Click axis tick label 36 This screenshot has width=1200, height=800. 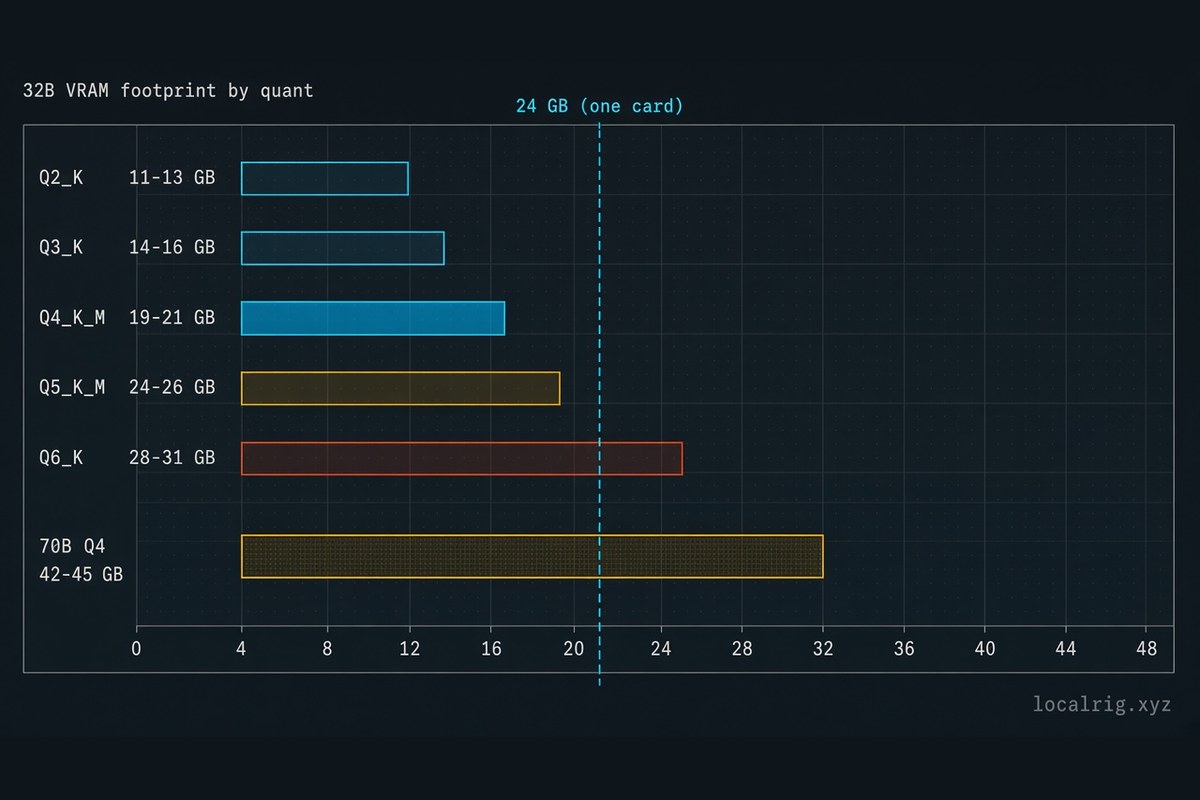click(904, 649)
